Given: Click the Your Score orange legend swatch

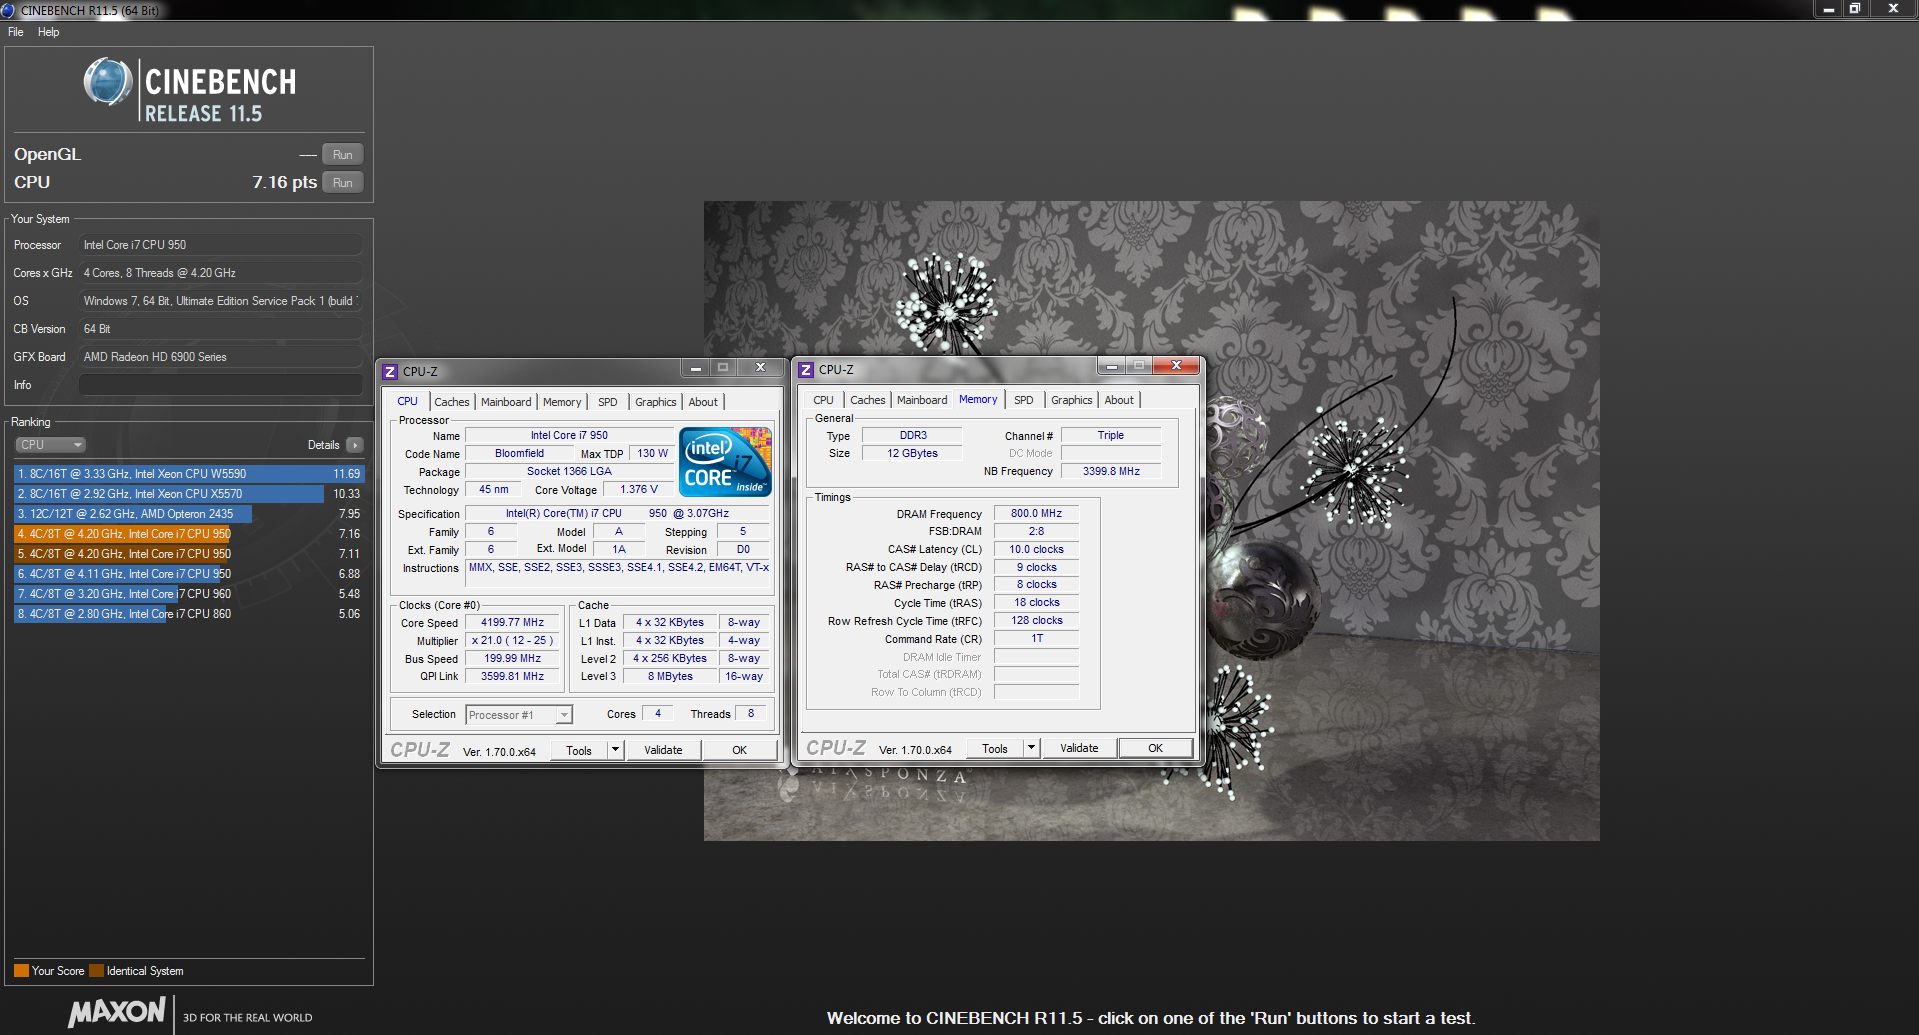Looking at the screenshot, I should (x=21, y=971).
